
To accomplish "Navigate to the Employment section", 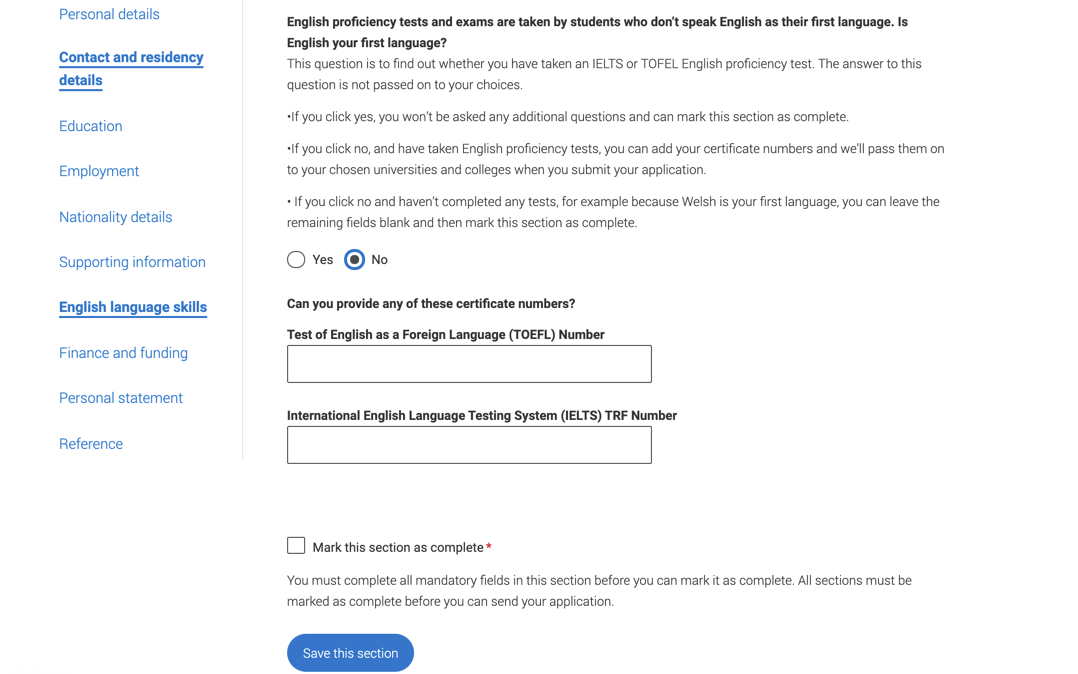I will [x=99, y=171].
